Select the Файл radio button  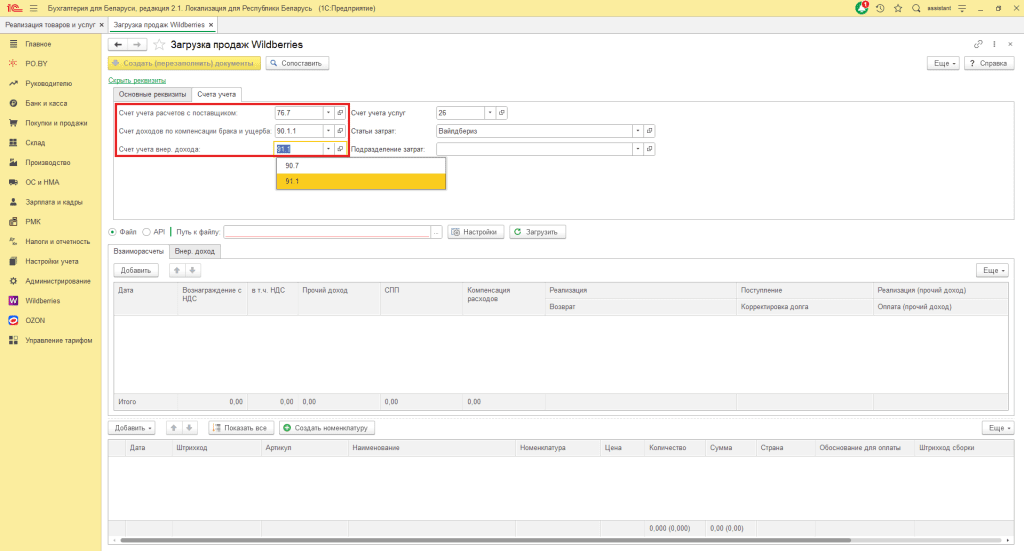click(x=112, y=231)
